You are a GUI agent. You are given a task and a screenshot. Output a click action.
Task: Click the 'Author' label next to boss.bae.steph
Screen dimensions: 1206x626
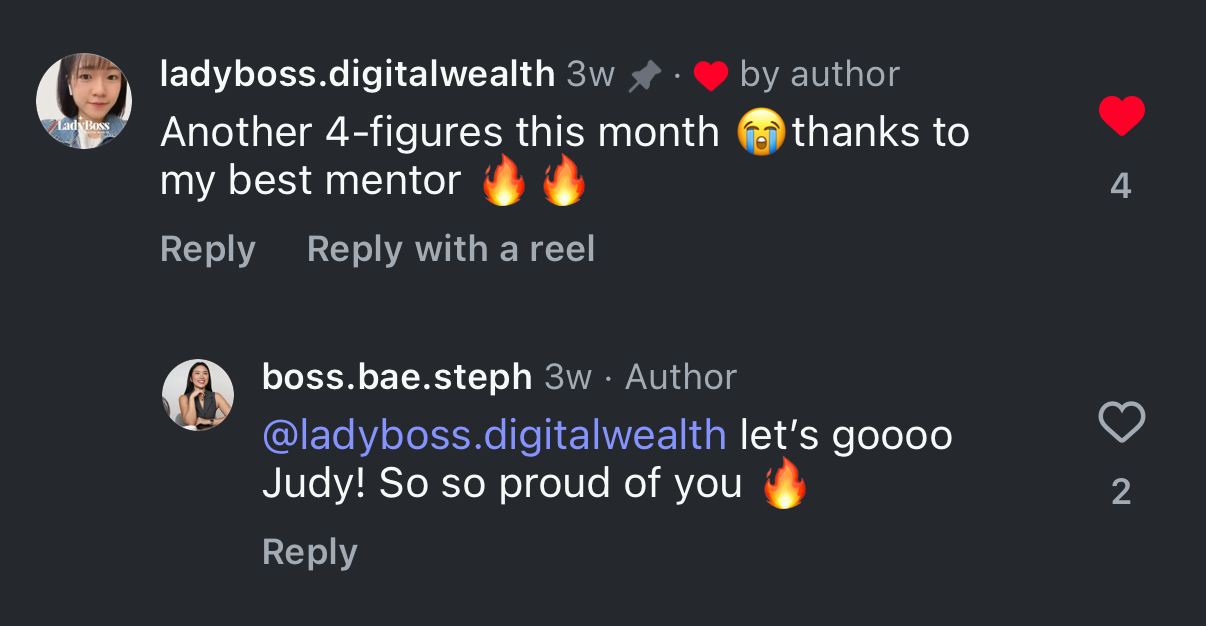click(x=681, y=377)
